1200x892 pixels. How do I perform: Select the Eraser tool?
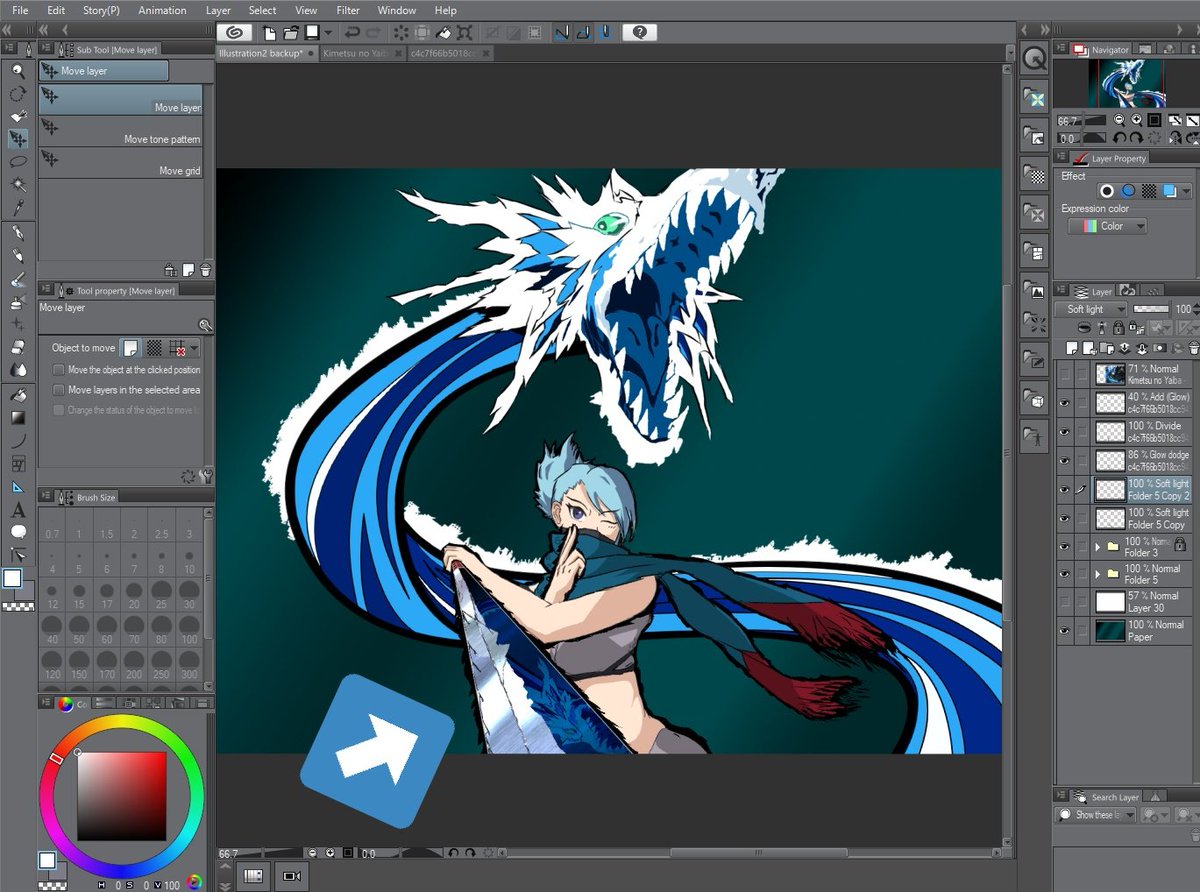pos(17,347)
